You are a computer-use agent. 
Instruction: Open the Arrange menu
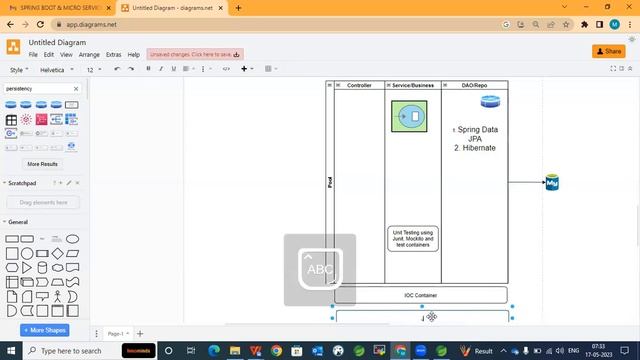pyautogui.click(x=89, y=55)
